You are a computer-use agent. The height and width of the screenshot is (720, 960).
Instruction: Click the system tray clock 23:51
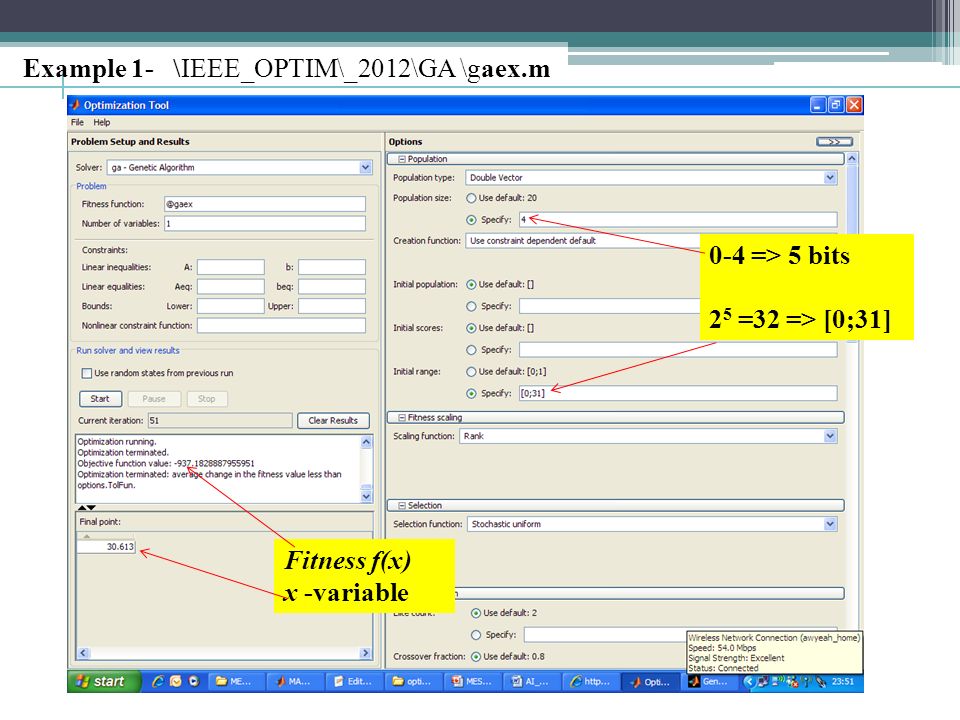click(x=843, y=681)
